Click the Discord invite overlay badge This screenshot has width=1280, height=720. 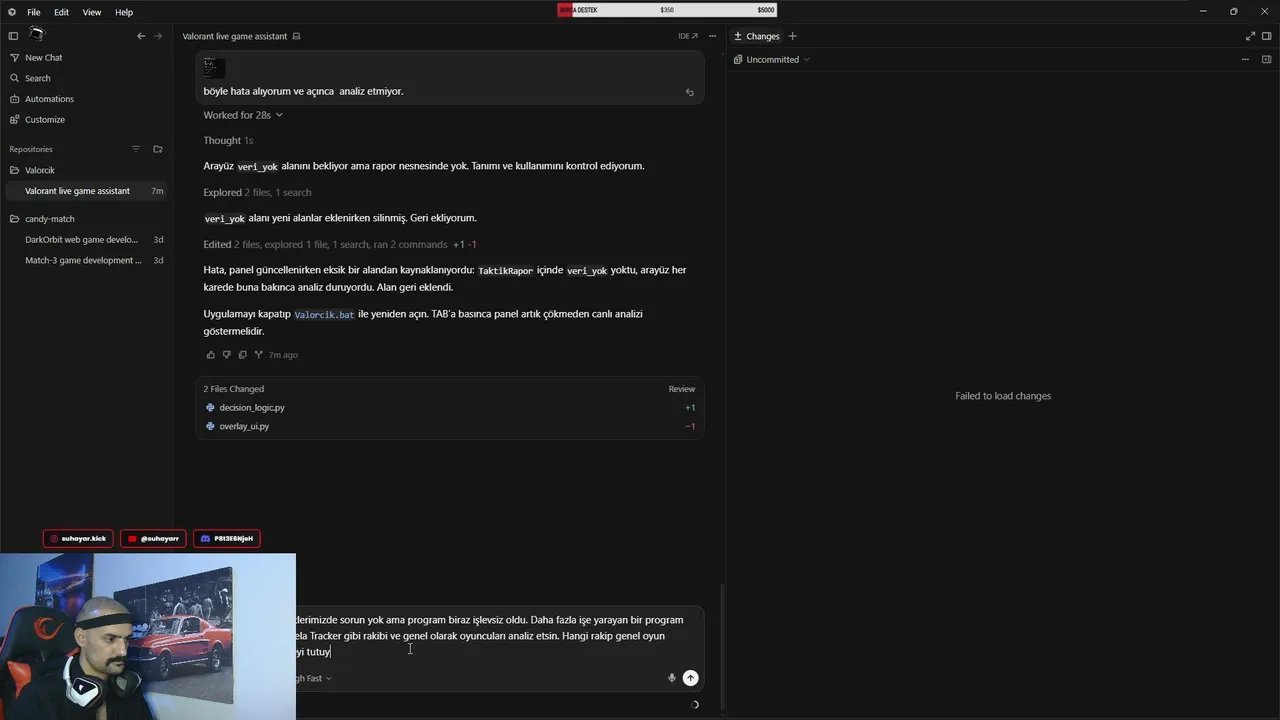pyautogui.click(x=227, y=539)
